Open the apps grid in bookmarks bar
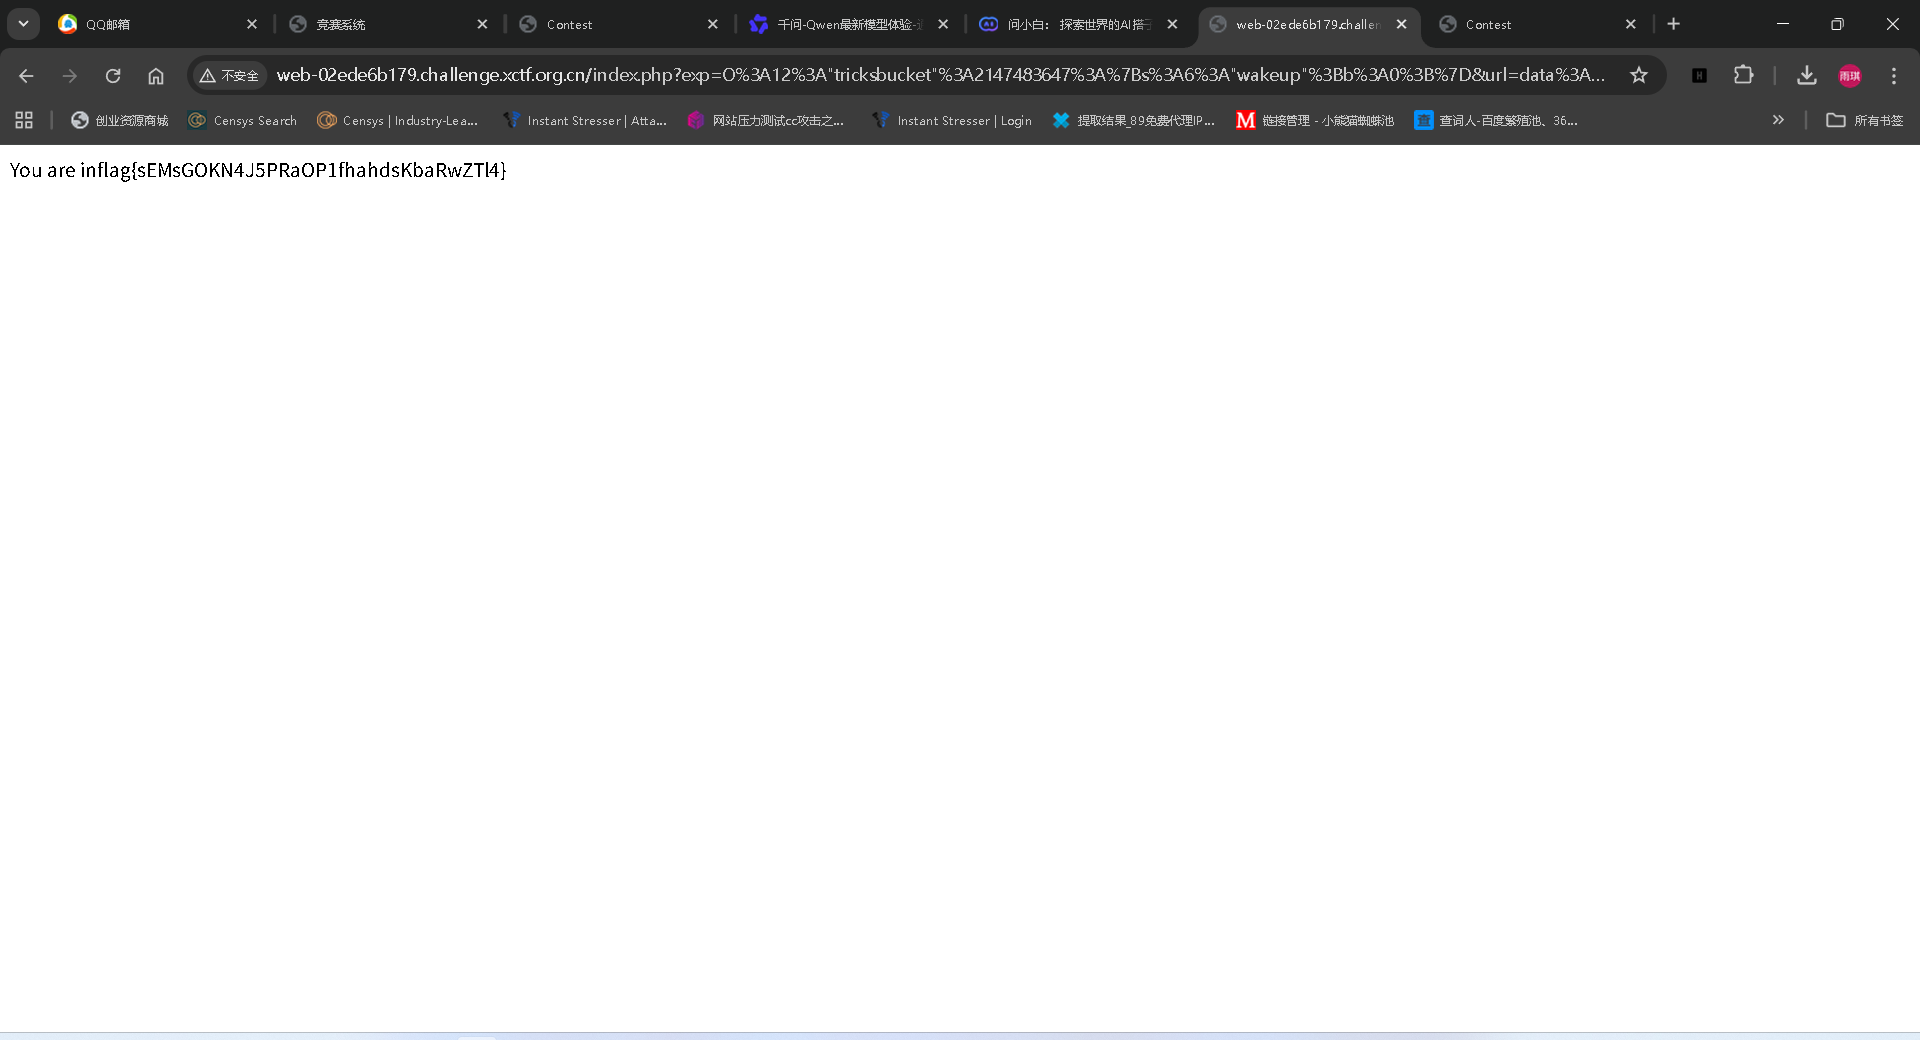Image resolution: width=1920 pixels, height=1040 pixels. pos(24,120)
